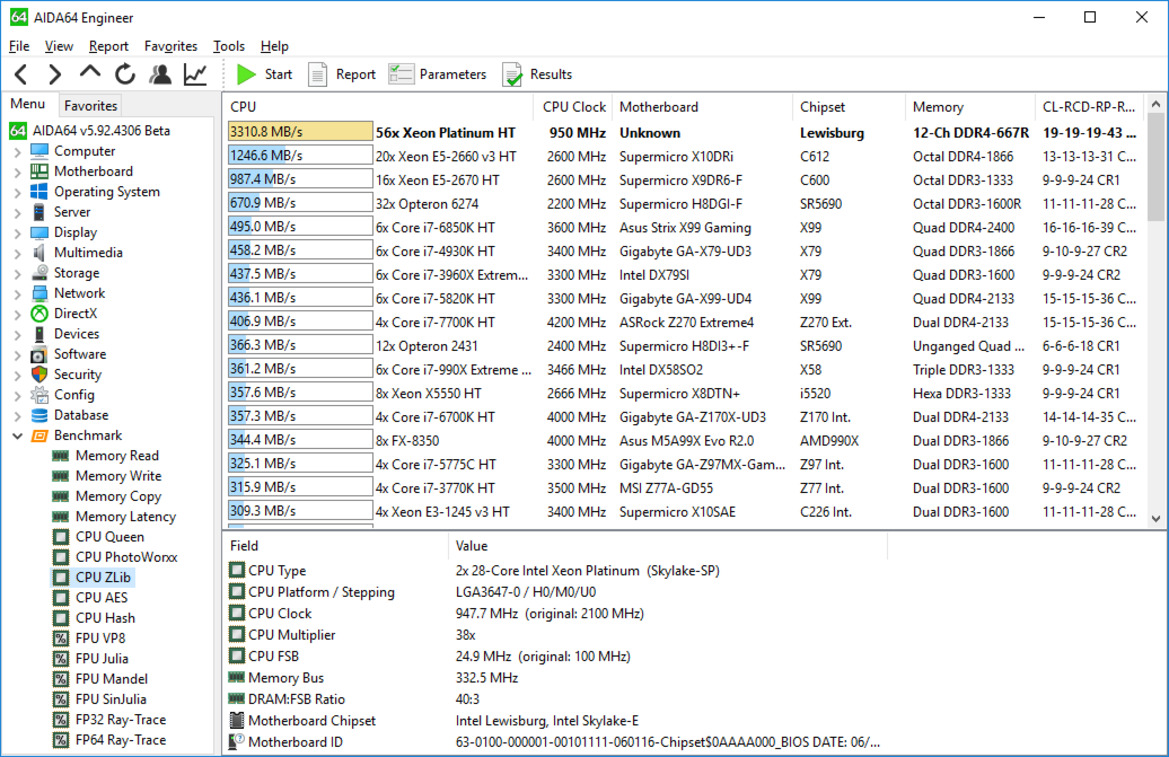The width and height of the screenshot is (1169, 757).
Task: Open benchmark Parameters
Action: [437, 74]
